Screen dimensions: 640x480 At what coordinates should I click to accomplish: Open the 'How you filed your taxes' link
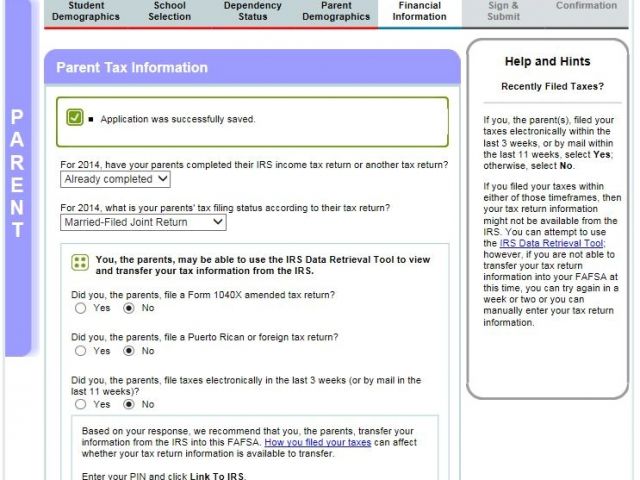[317, 441]
